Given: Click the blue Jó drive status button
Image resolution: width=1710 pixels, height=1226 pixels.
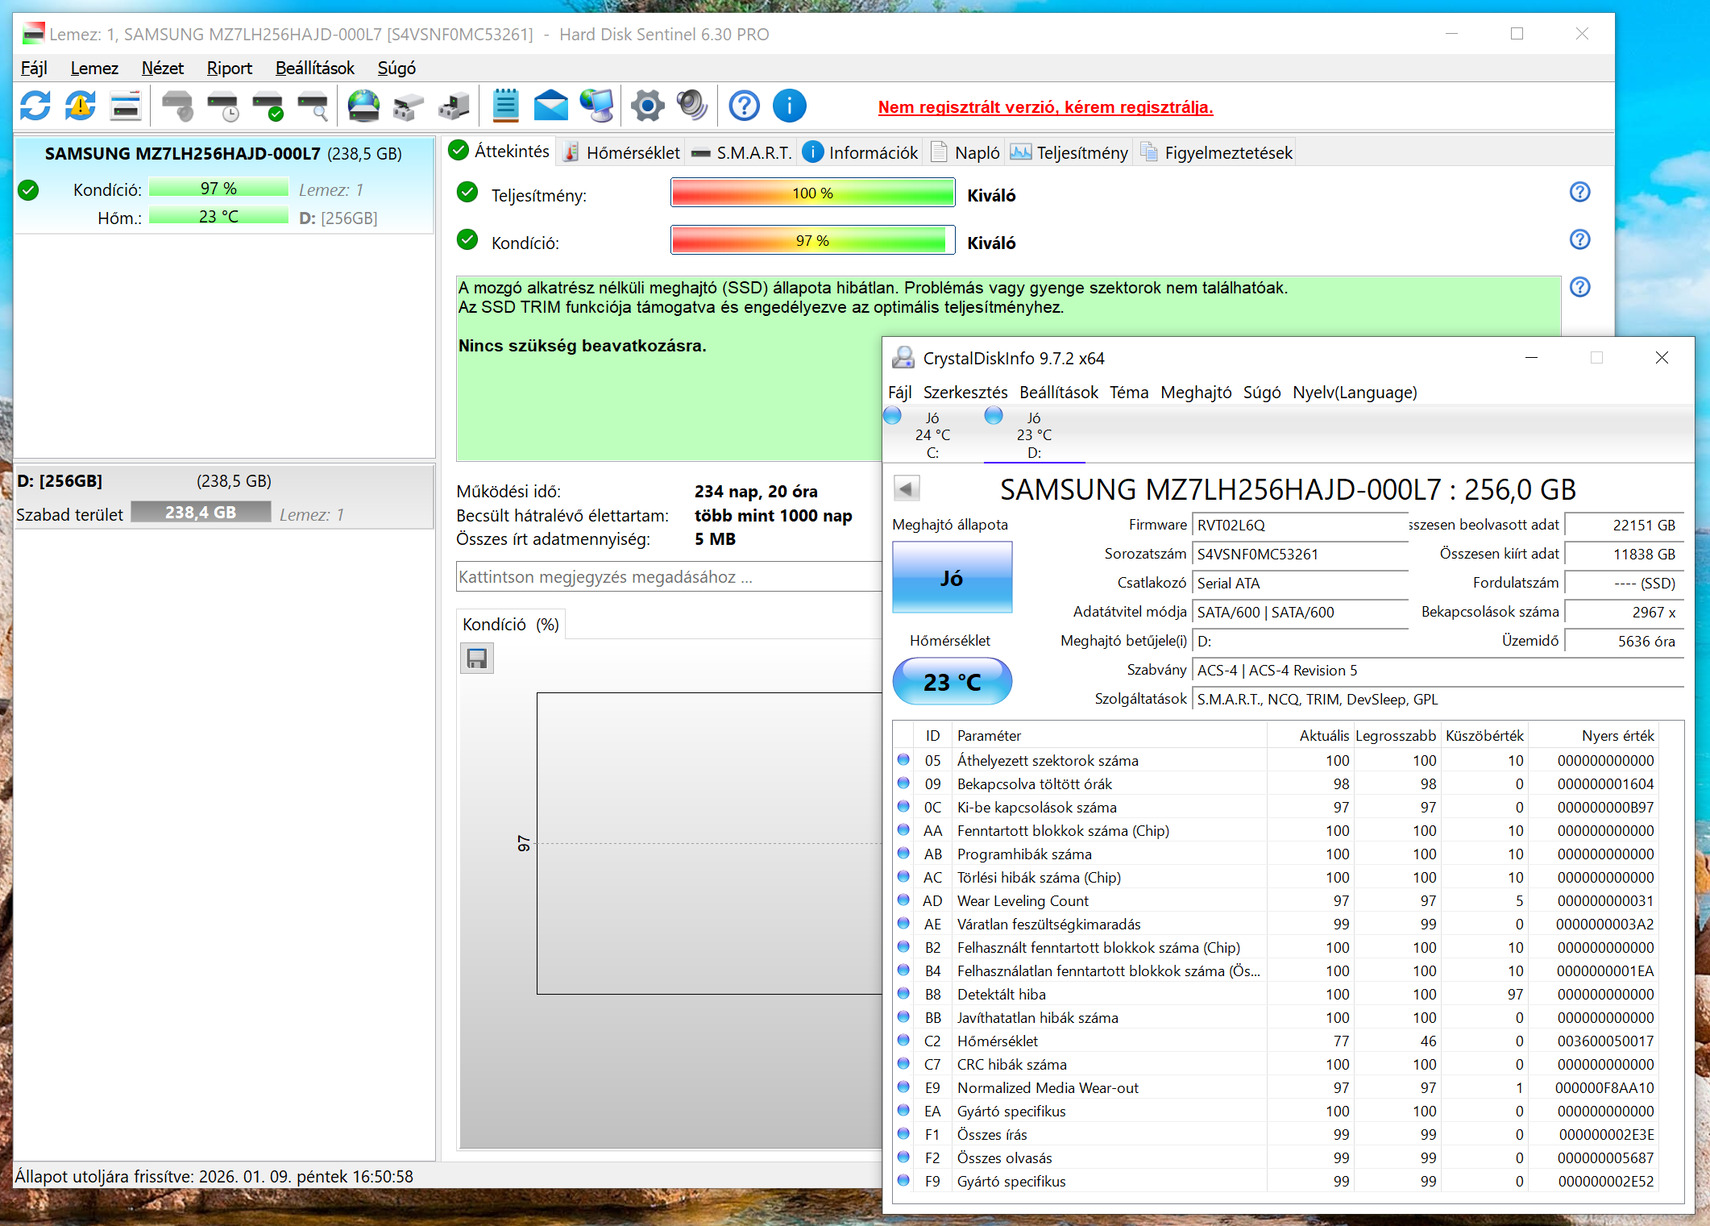Looking at the screenshot, I should coord(951,578).
